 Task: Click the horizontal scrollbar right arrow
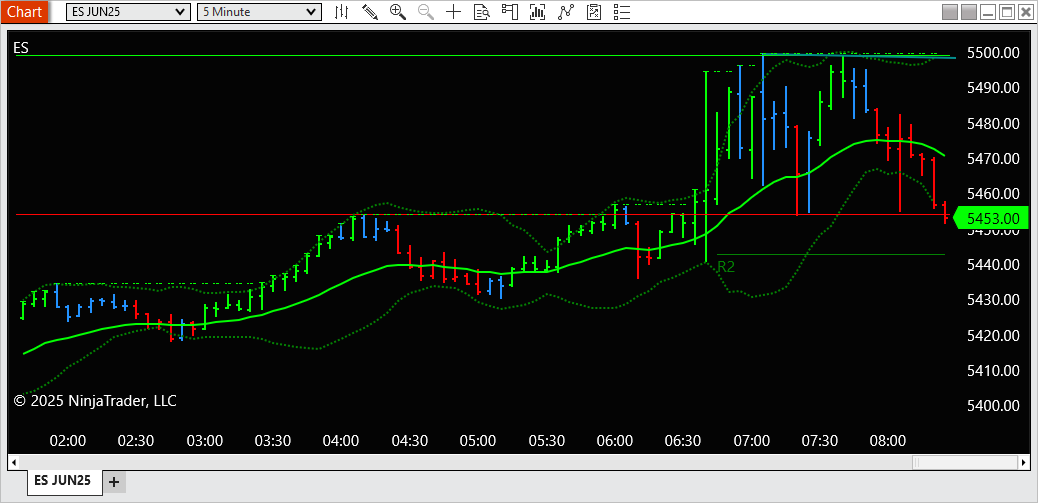tap(1025, 462)
